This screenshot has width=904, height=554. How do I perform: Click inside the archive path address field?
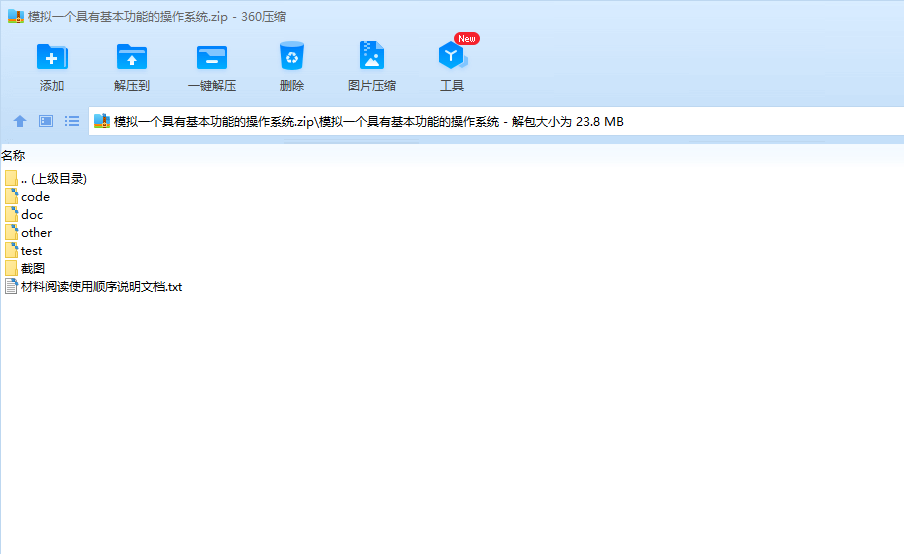click(496, 121)
